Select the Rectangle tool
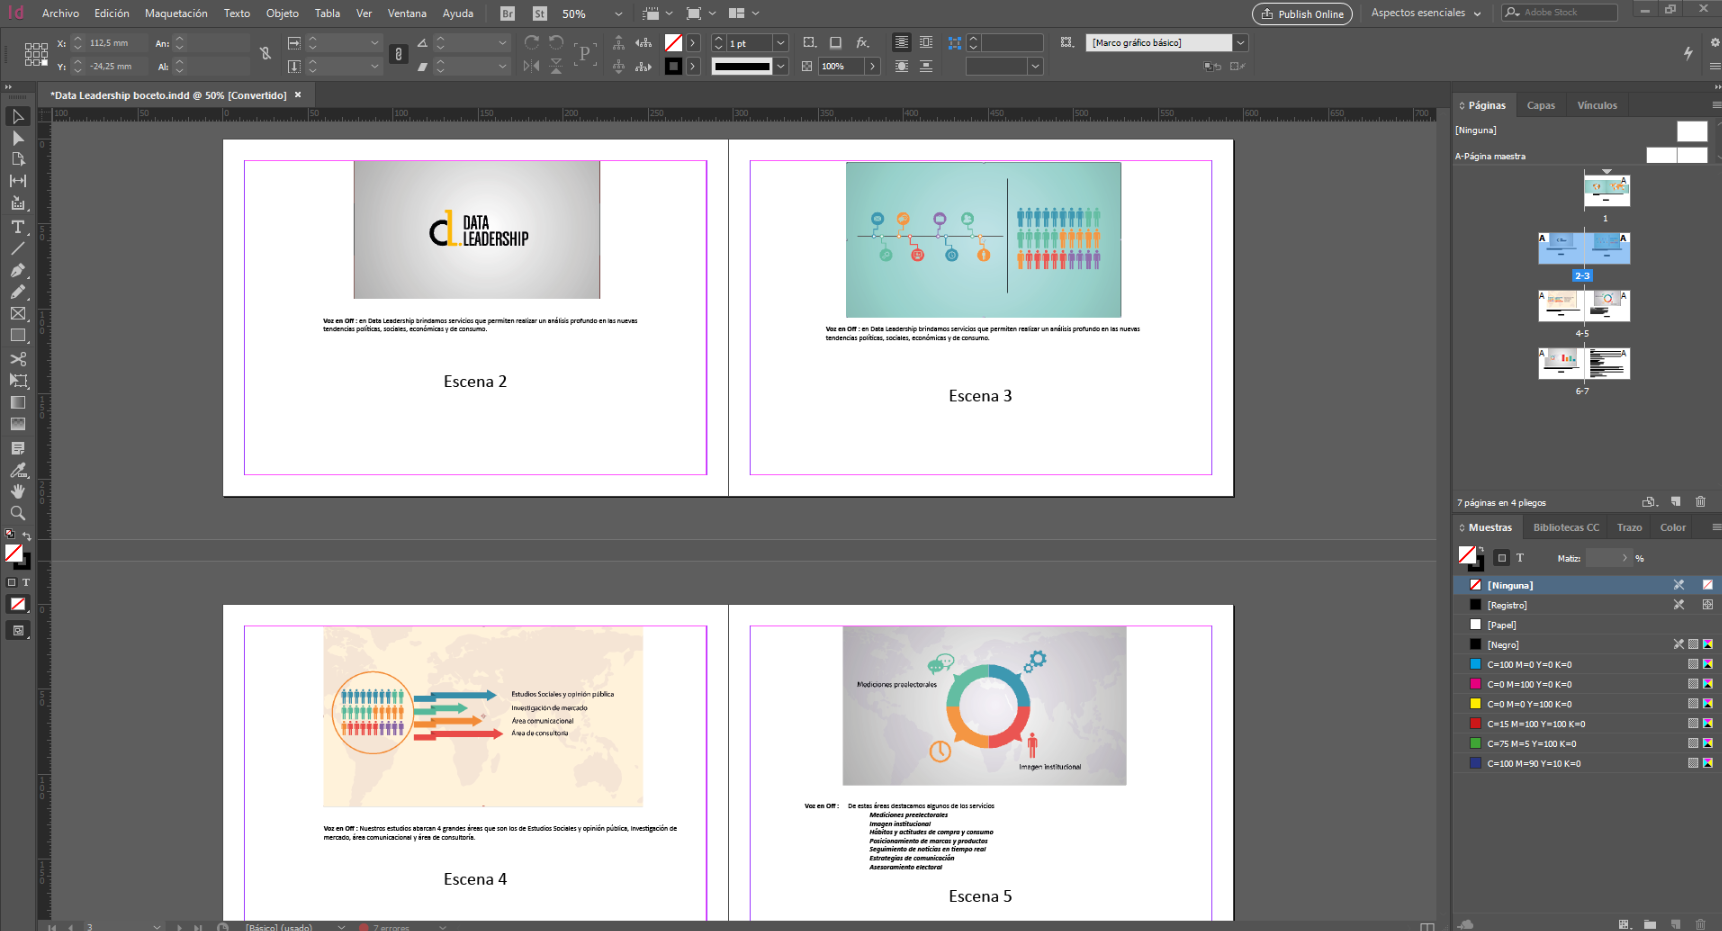Viewport: 1722px width, 931px height. [x=17, y=336]
